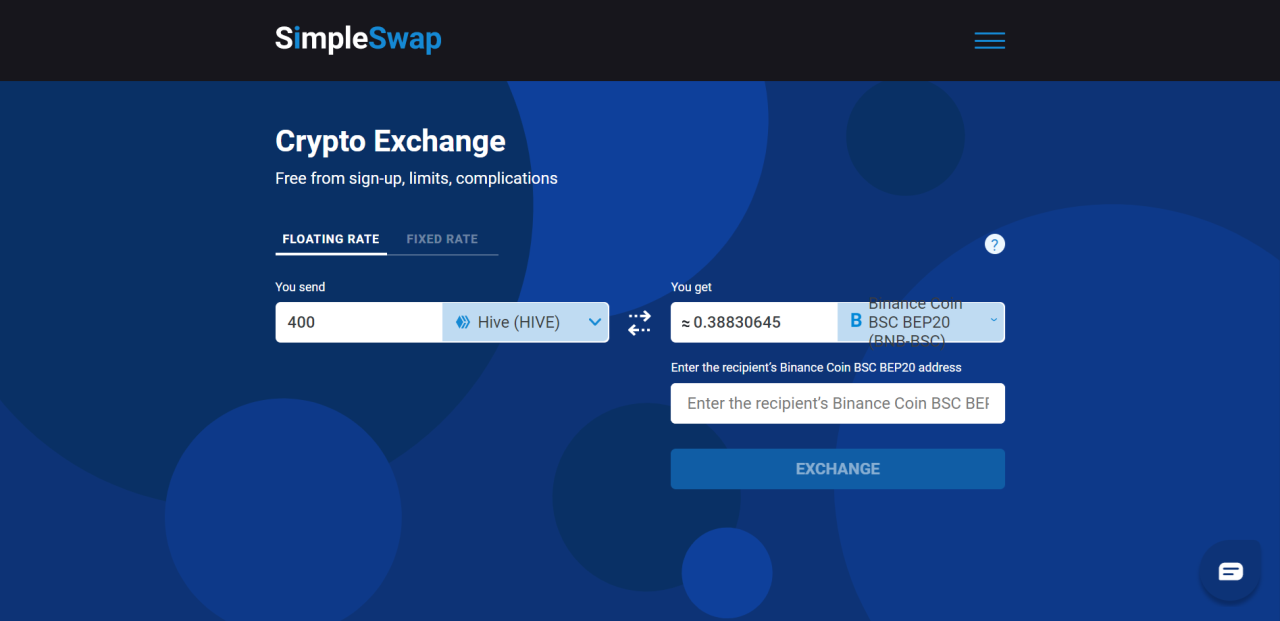Click the SimpleSwap logo
1280x621 pixels.
(x=358, y=40)
